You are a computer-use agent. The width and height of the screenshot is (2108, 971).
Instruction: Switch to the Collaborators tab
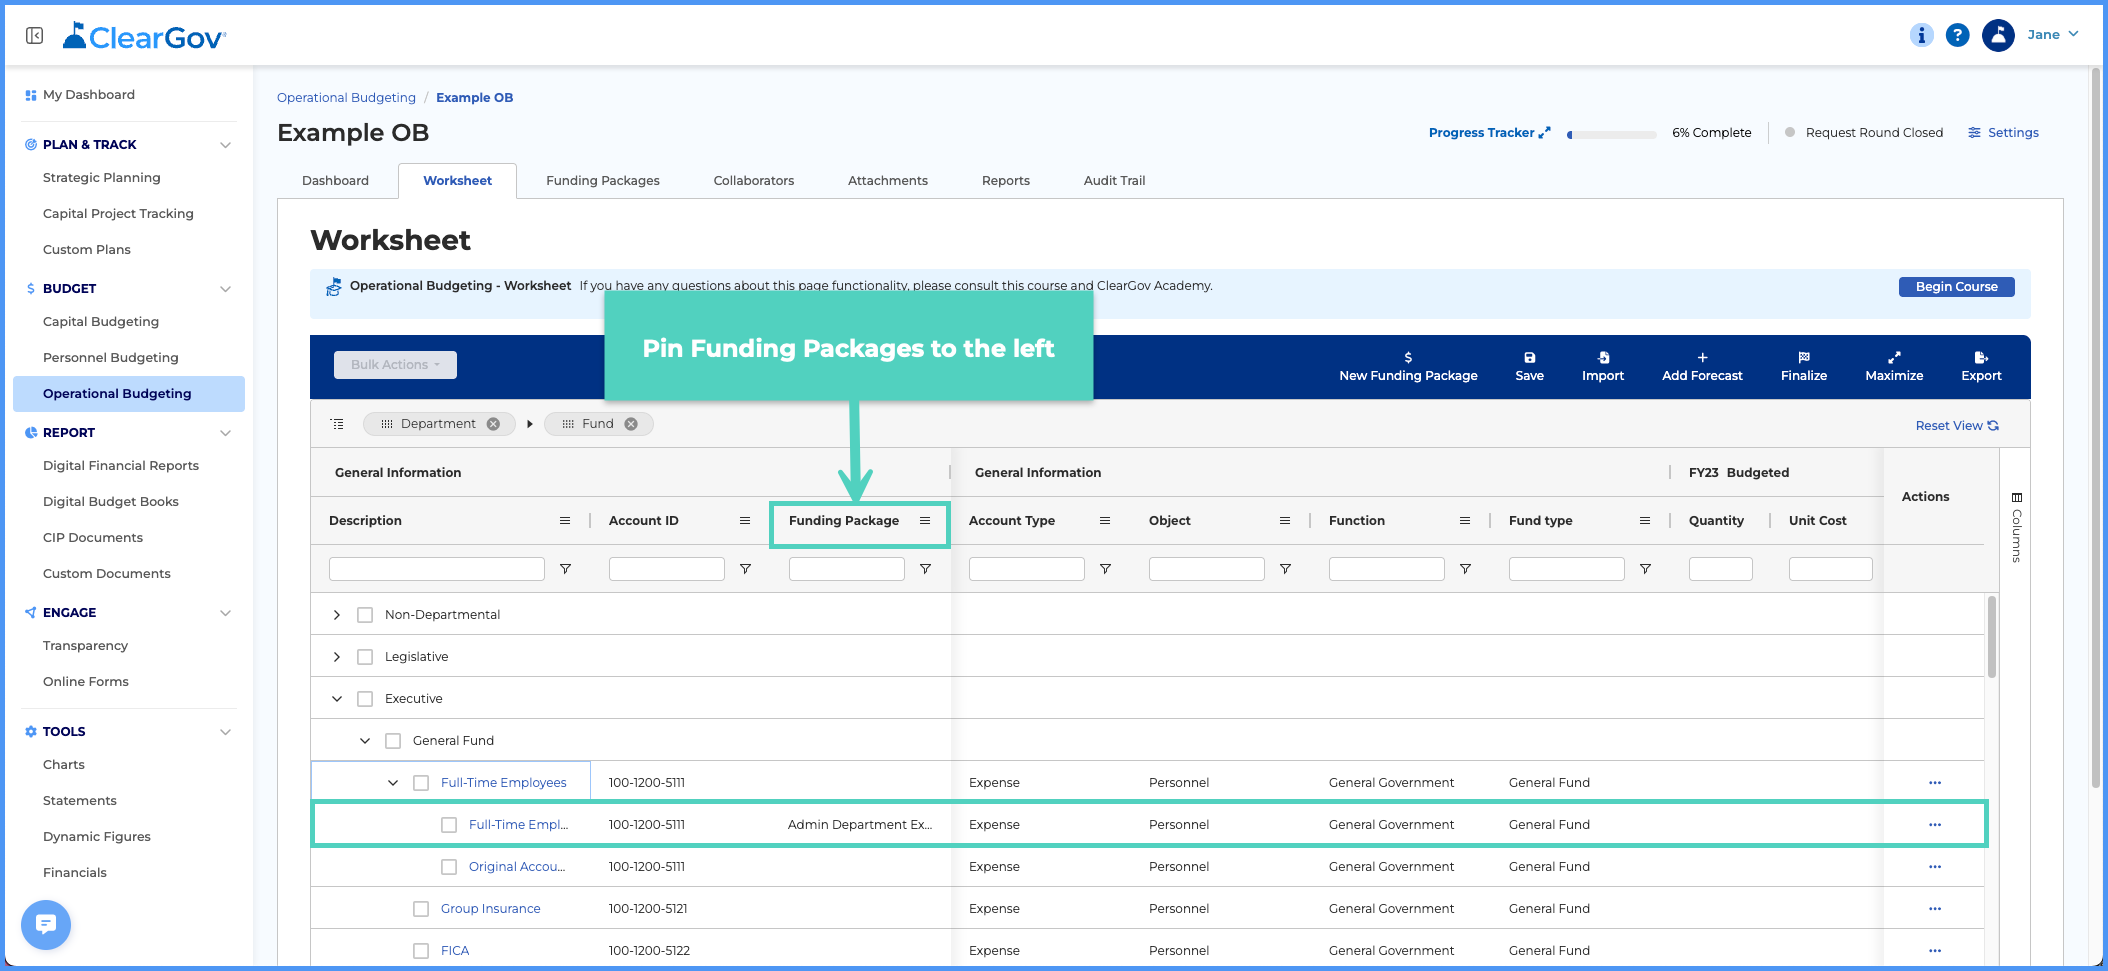[754, 181]
